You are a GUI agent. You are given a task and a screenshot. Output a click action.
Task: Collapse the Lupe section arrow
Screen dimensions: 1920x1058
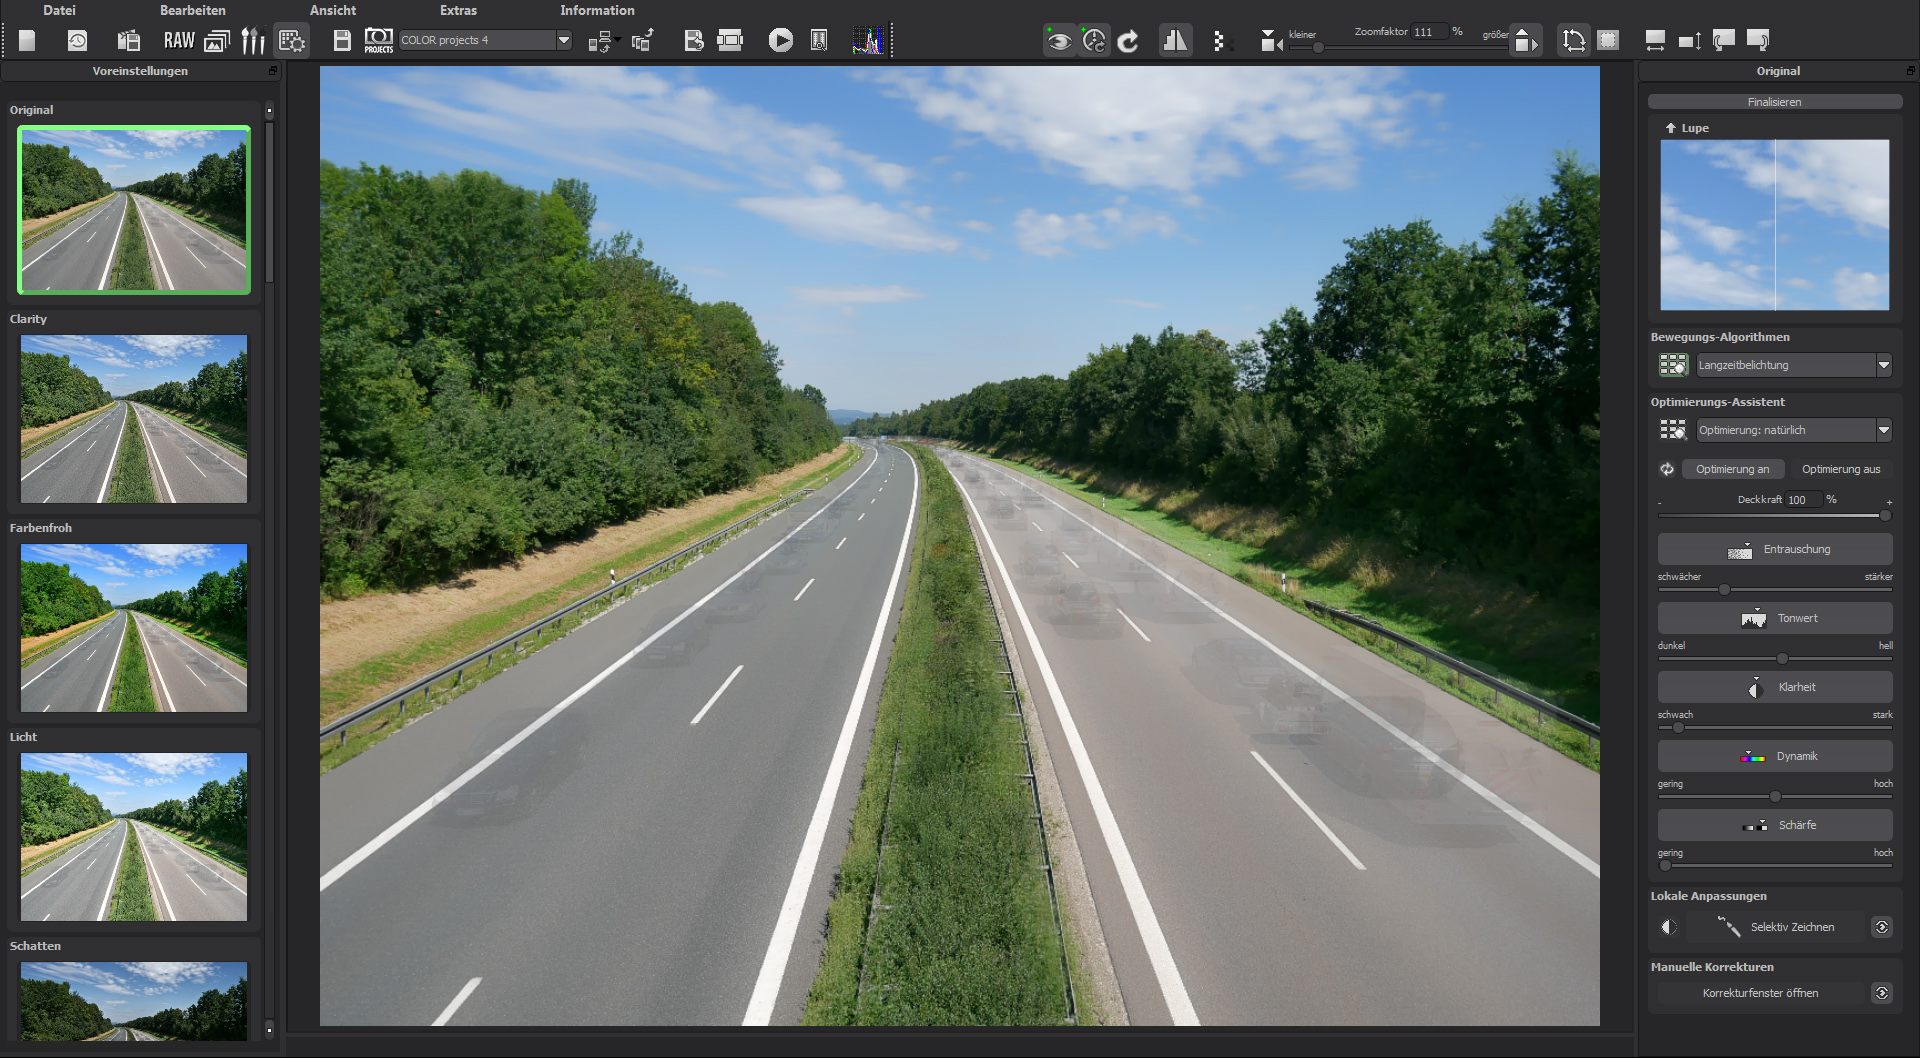point(1670,128)
